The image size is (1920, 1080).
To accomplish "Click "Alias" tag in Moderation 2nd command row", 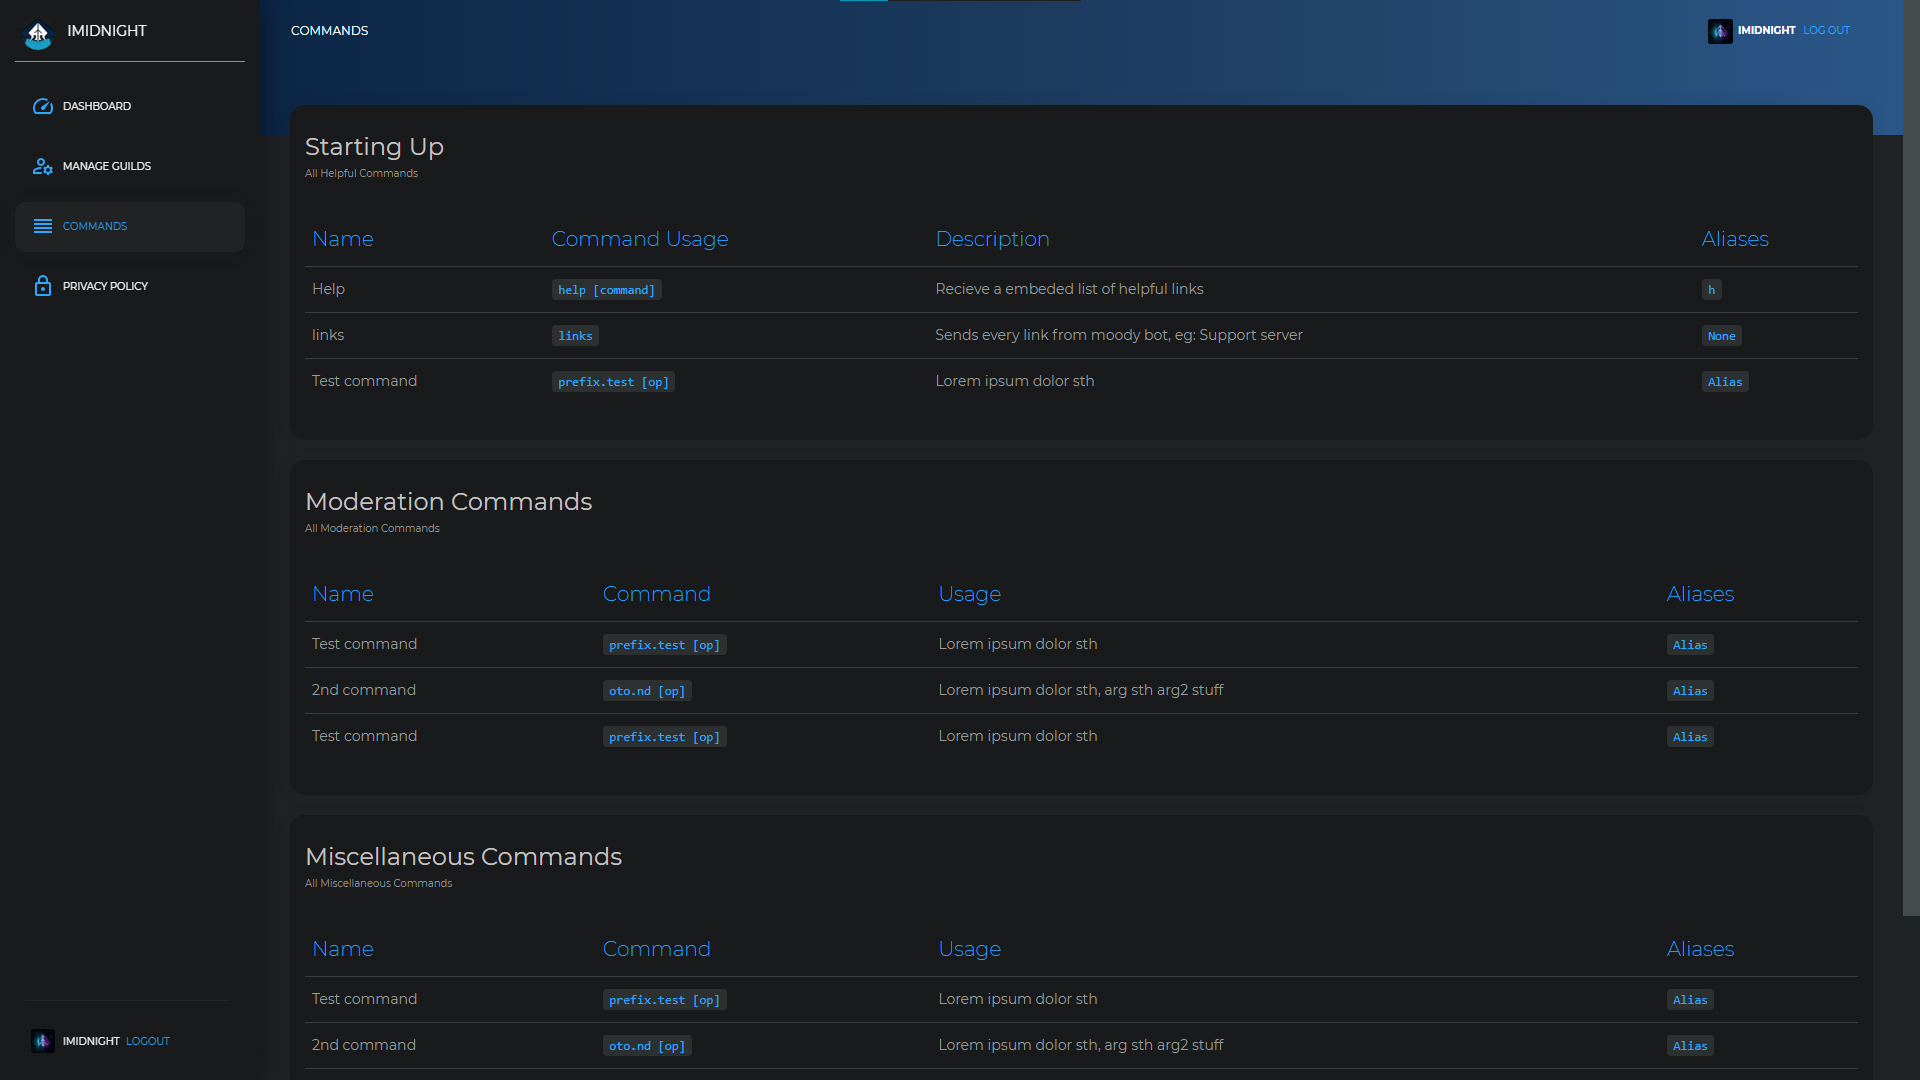I will (1690, 691).
